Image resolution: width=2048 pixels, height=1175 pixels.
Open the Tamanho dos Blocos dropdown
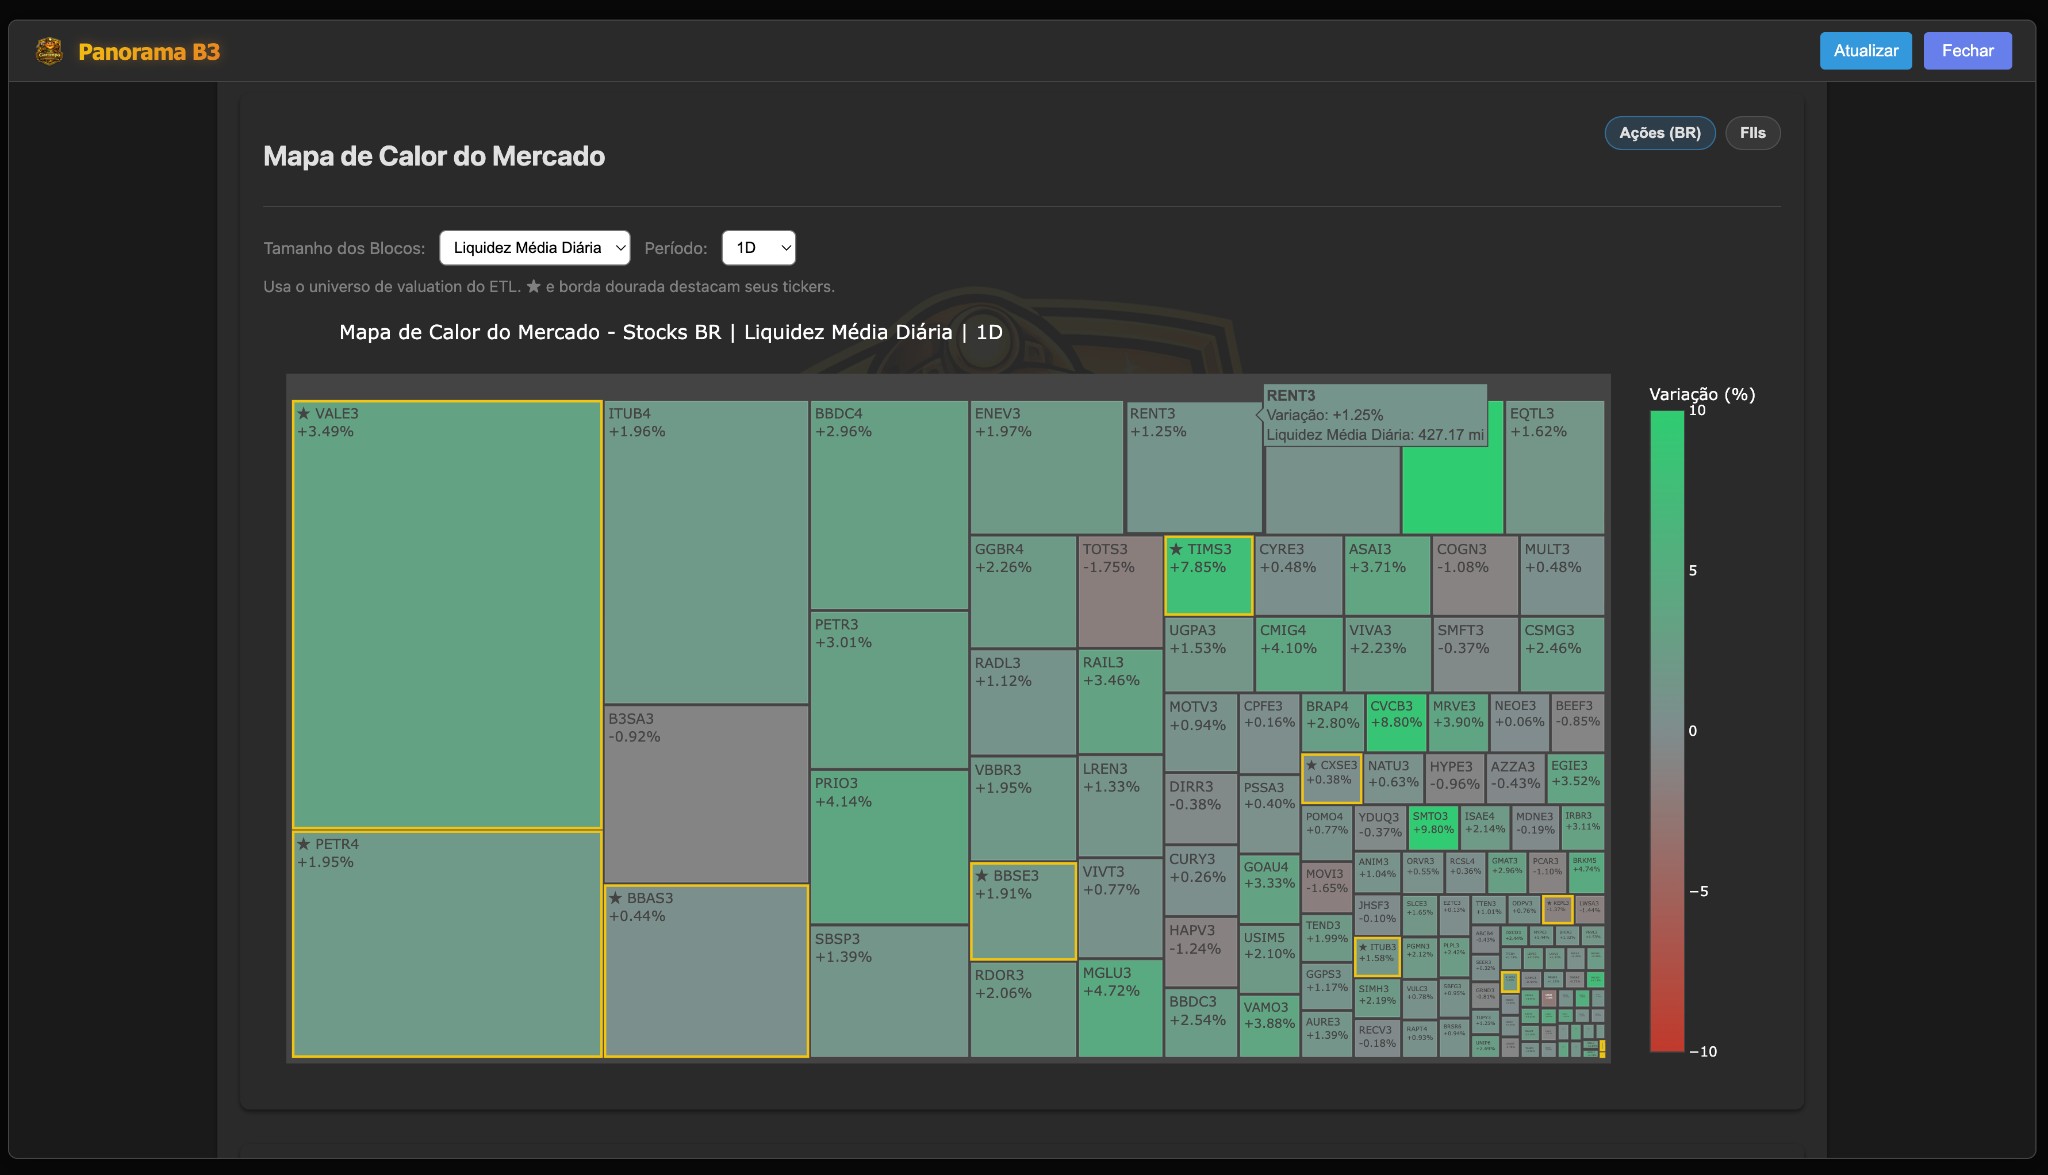tap(534, 247)
